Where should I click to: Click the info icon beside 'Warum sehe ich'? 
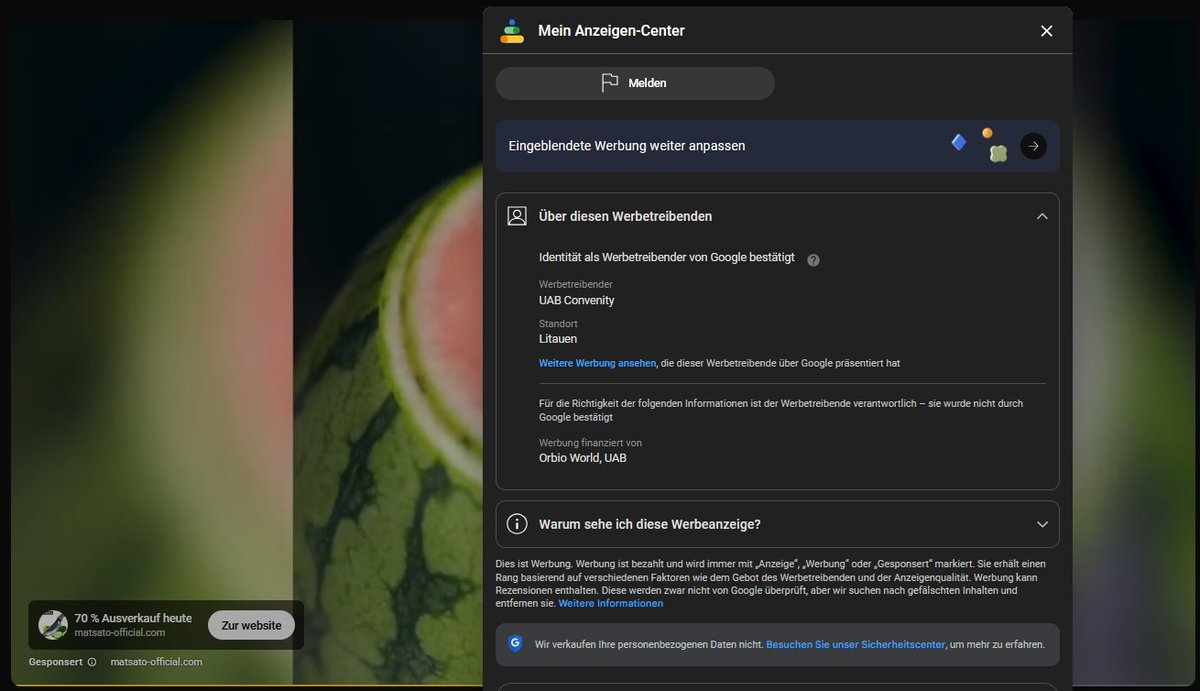pos(517,524)
